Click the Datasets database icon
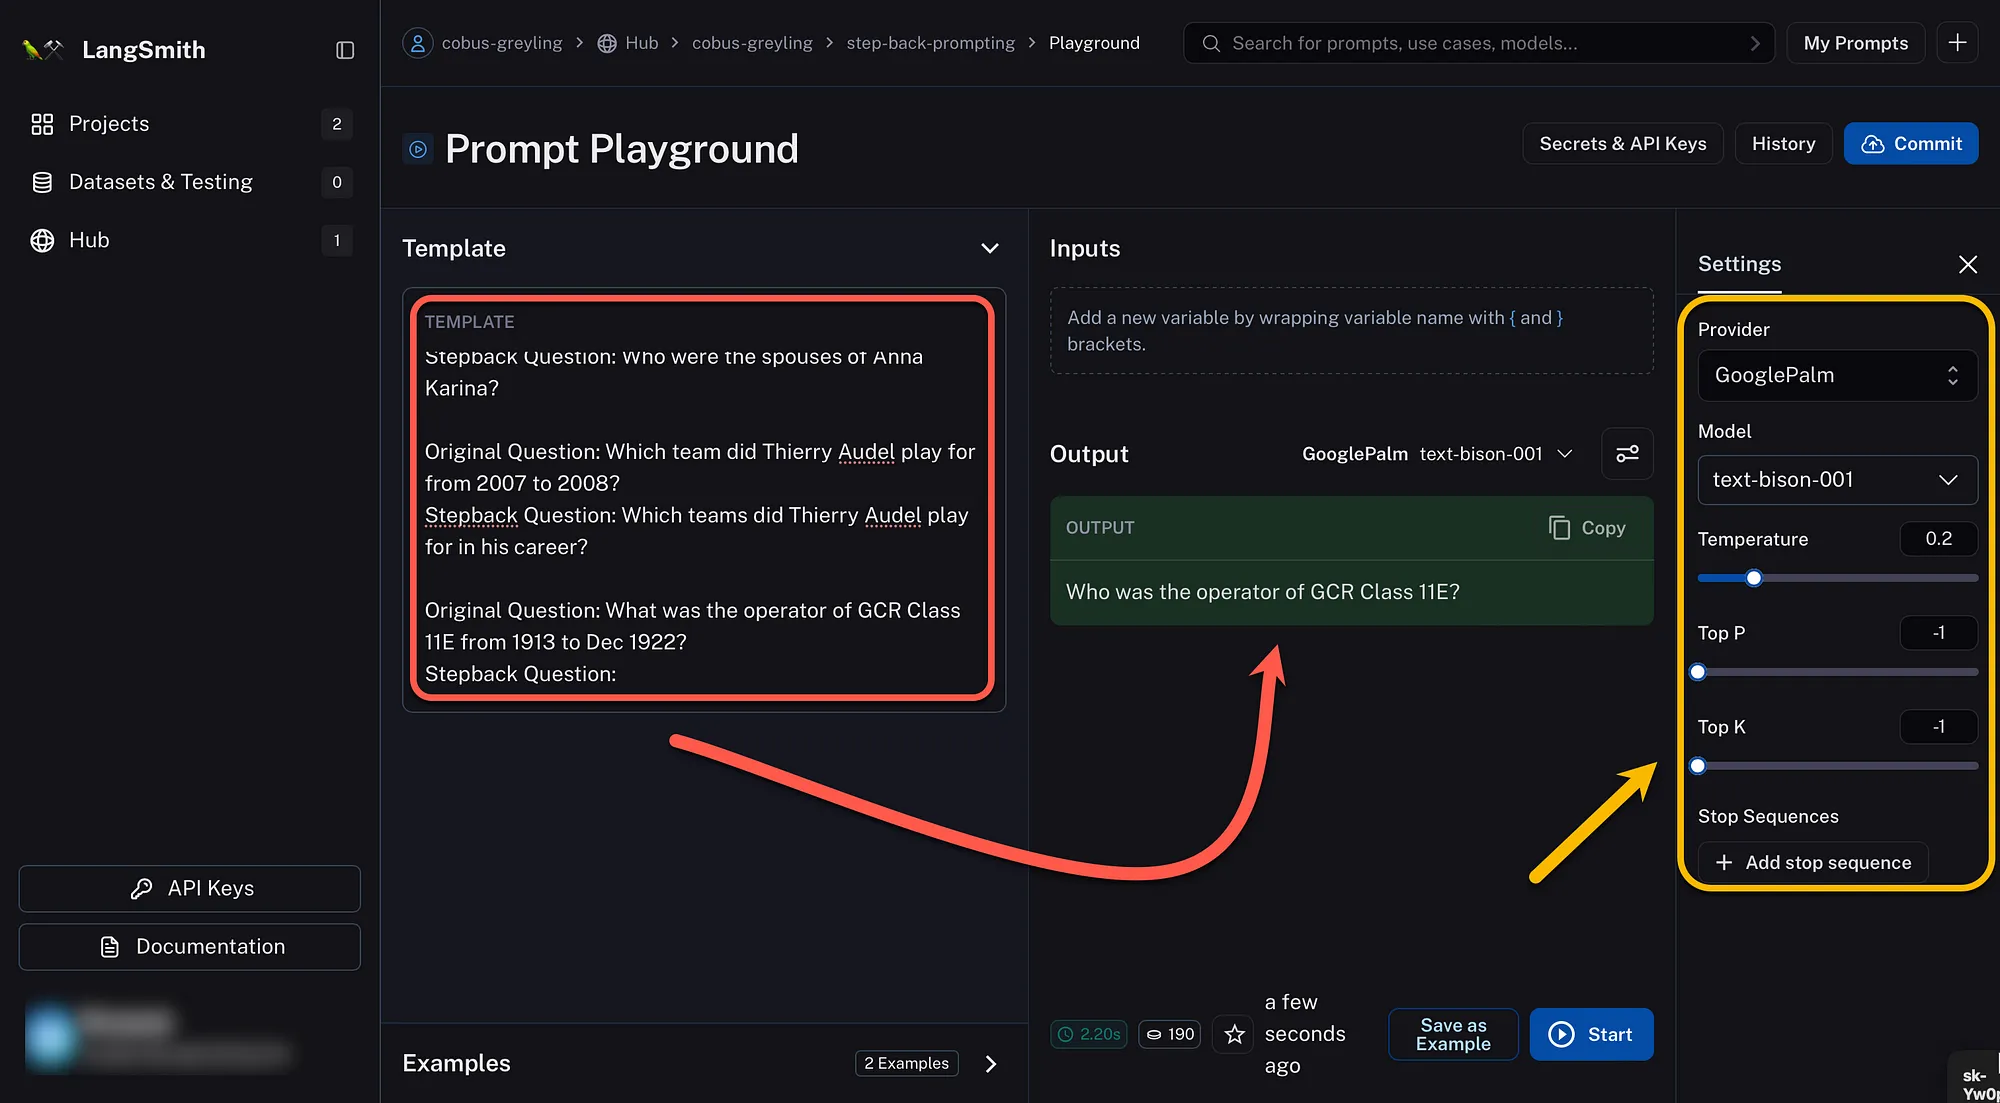This screenshot has width=2000, height=1103. pyautogui.click(x=42, y=182)
